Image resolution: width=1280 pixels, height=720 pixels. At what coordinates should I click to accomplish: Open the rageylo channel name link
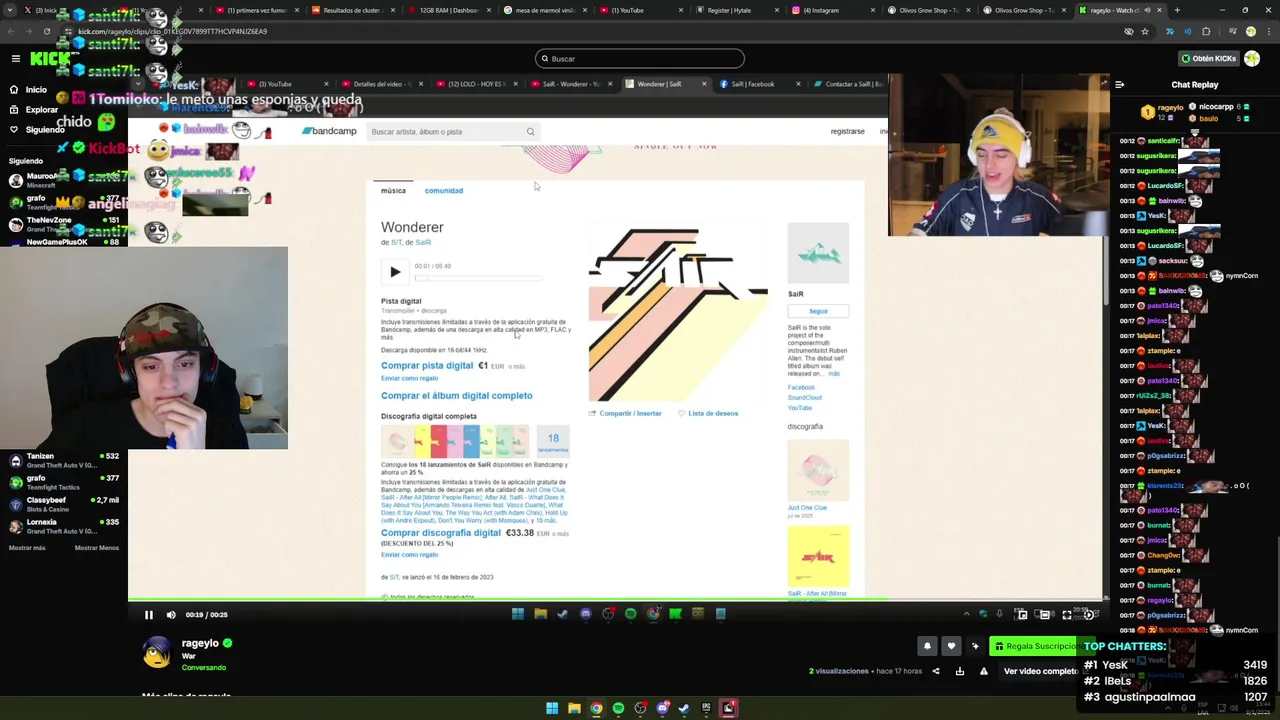200,643
